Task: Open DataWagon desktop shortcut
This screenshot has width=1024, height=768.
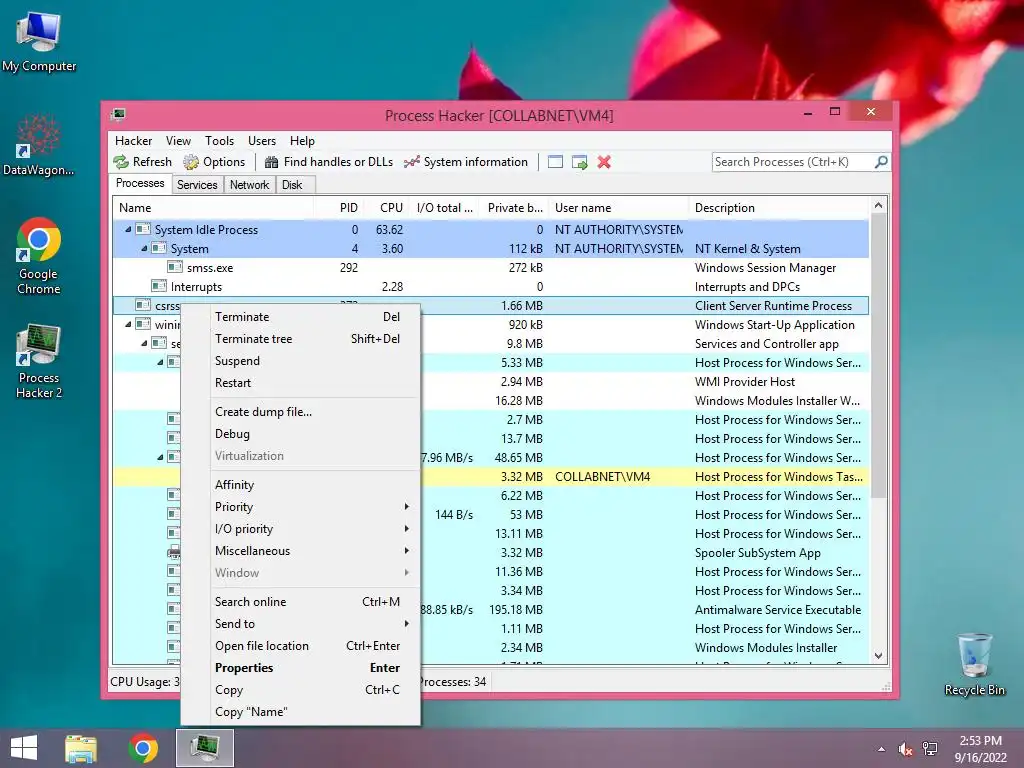Action: coord(39,145)
